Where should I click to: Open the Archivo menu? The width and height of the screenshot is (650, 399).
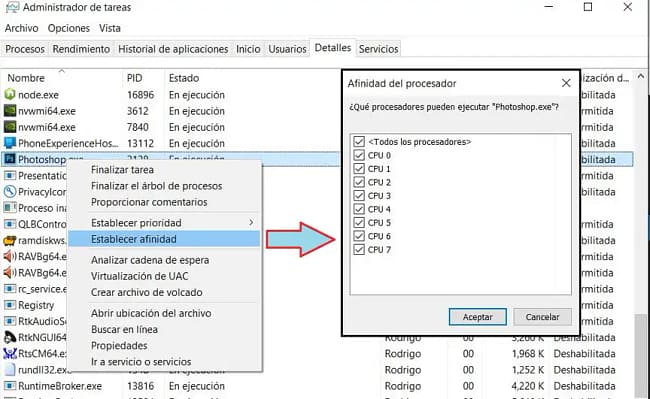pyautogui.click(x=22, y=28)
